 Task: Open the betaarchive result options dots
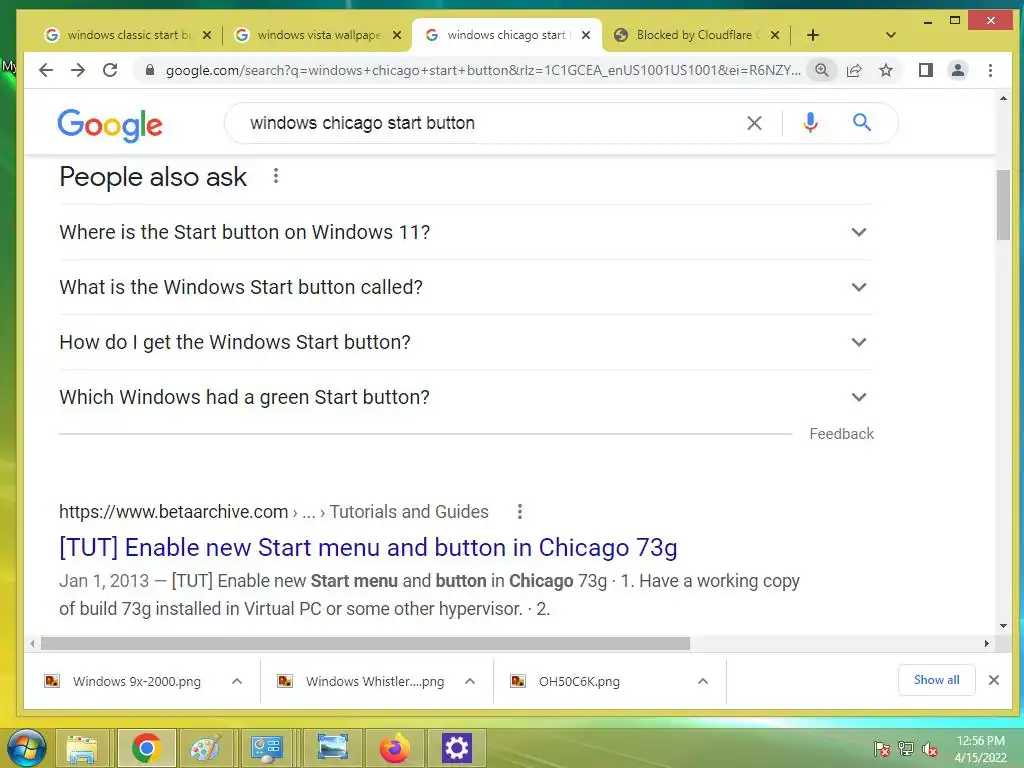point(520,511)
